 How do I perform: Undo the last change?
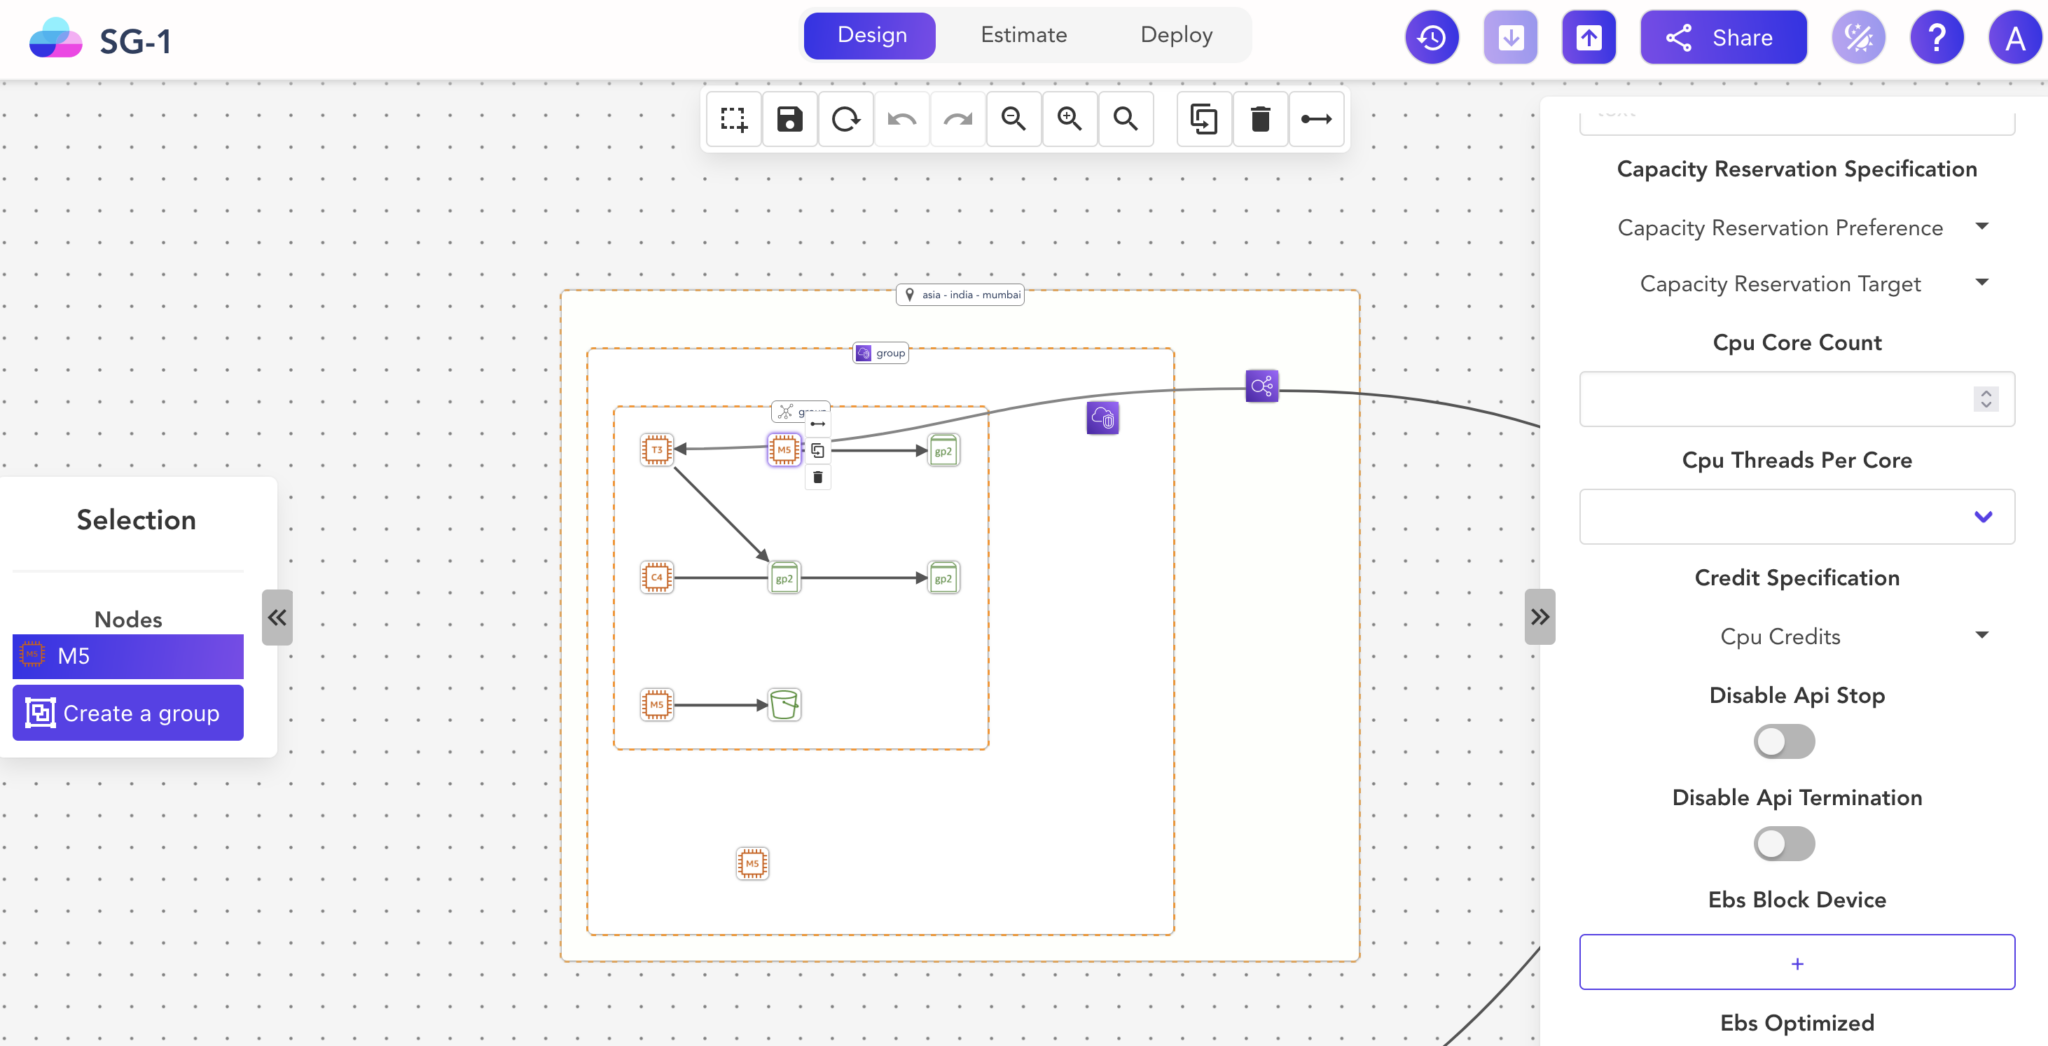902,119
